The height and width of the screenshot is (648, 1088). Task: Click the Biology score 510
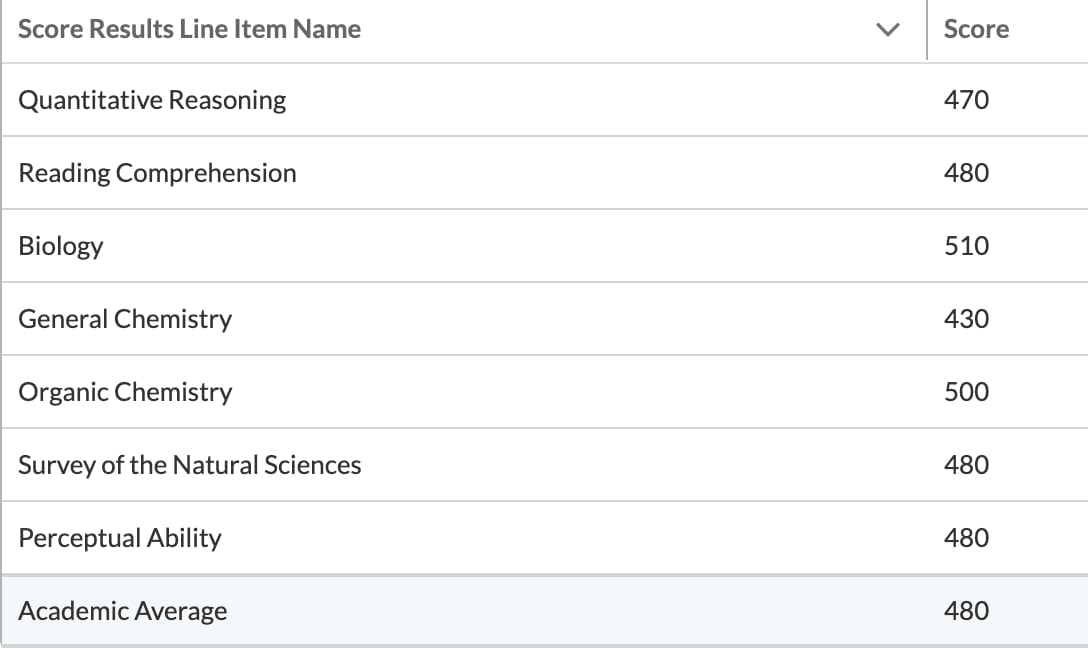(966, 246)
